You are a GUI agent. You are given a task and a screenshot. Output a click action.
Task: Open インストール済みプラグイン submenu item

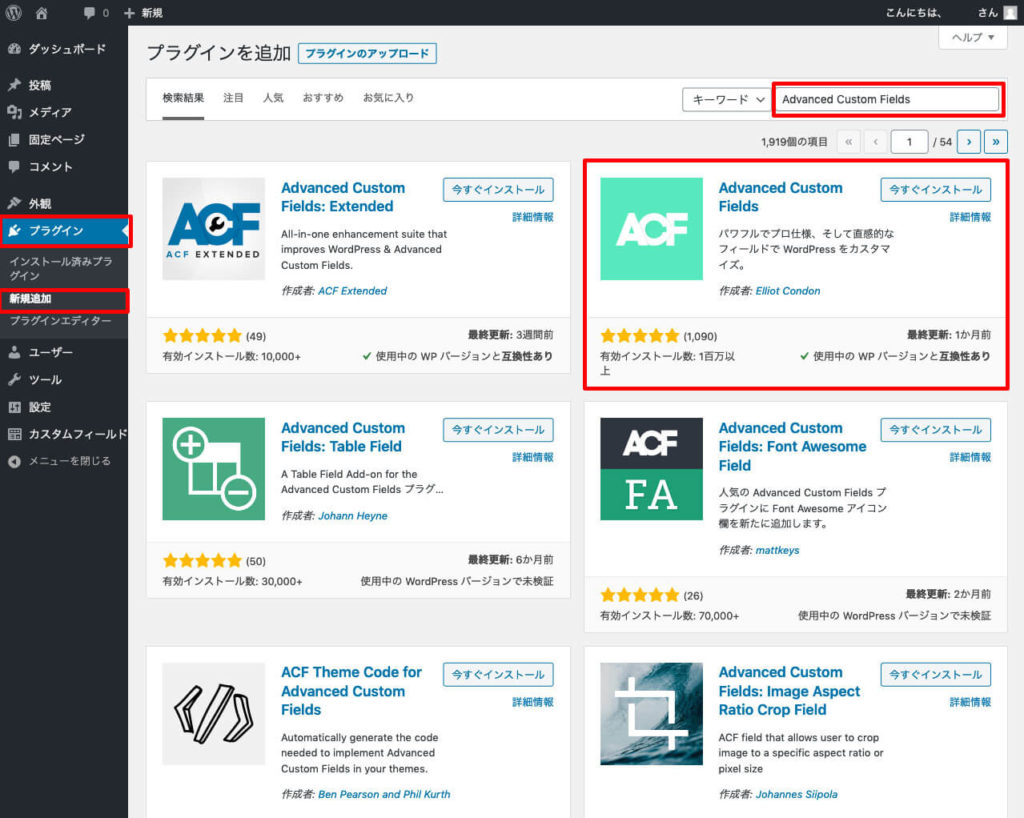click(61, 268)
